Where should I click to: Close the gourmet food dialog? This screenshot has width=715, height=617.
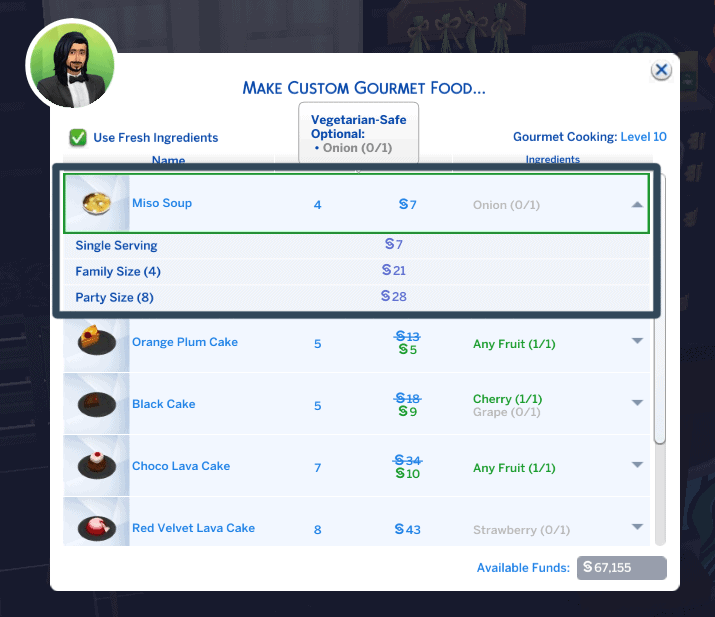pos(661,71)
